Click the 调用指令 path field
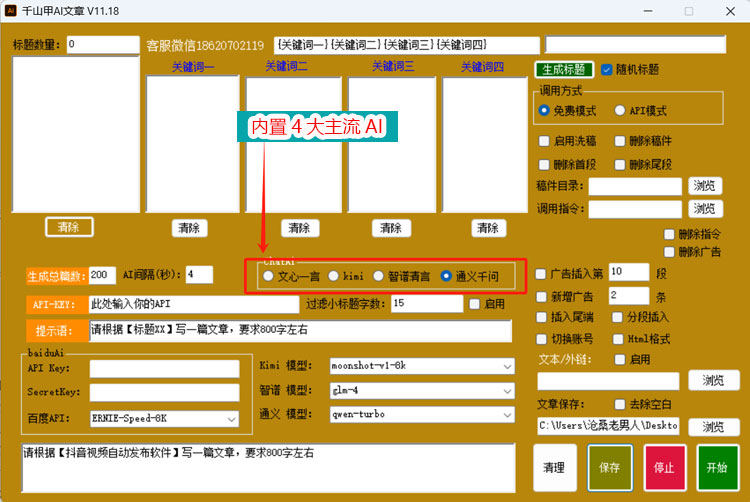 (635, 209)
